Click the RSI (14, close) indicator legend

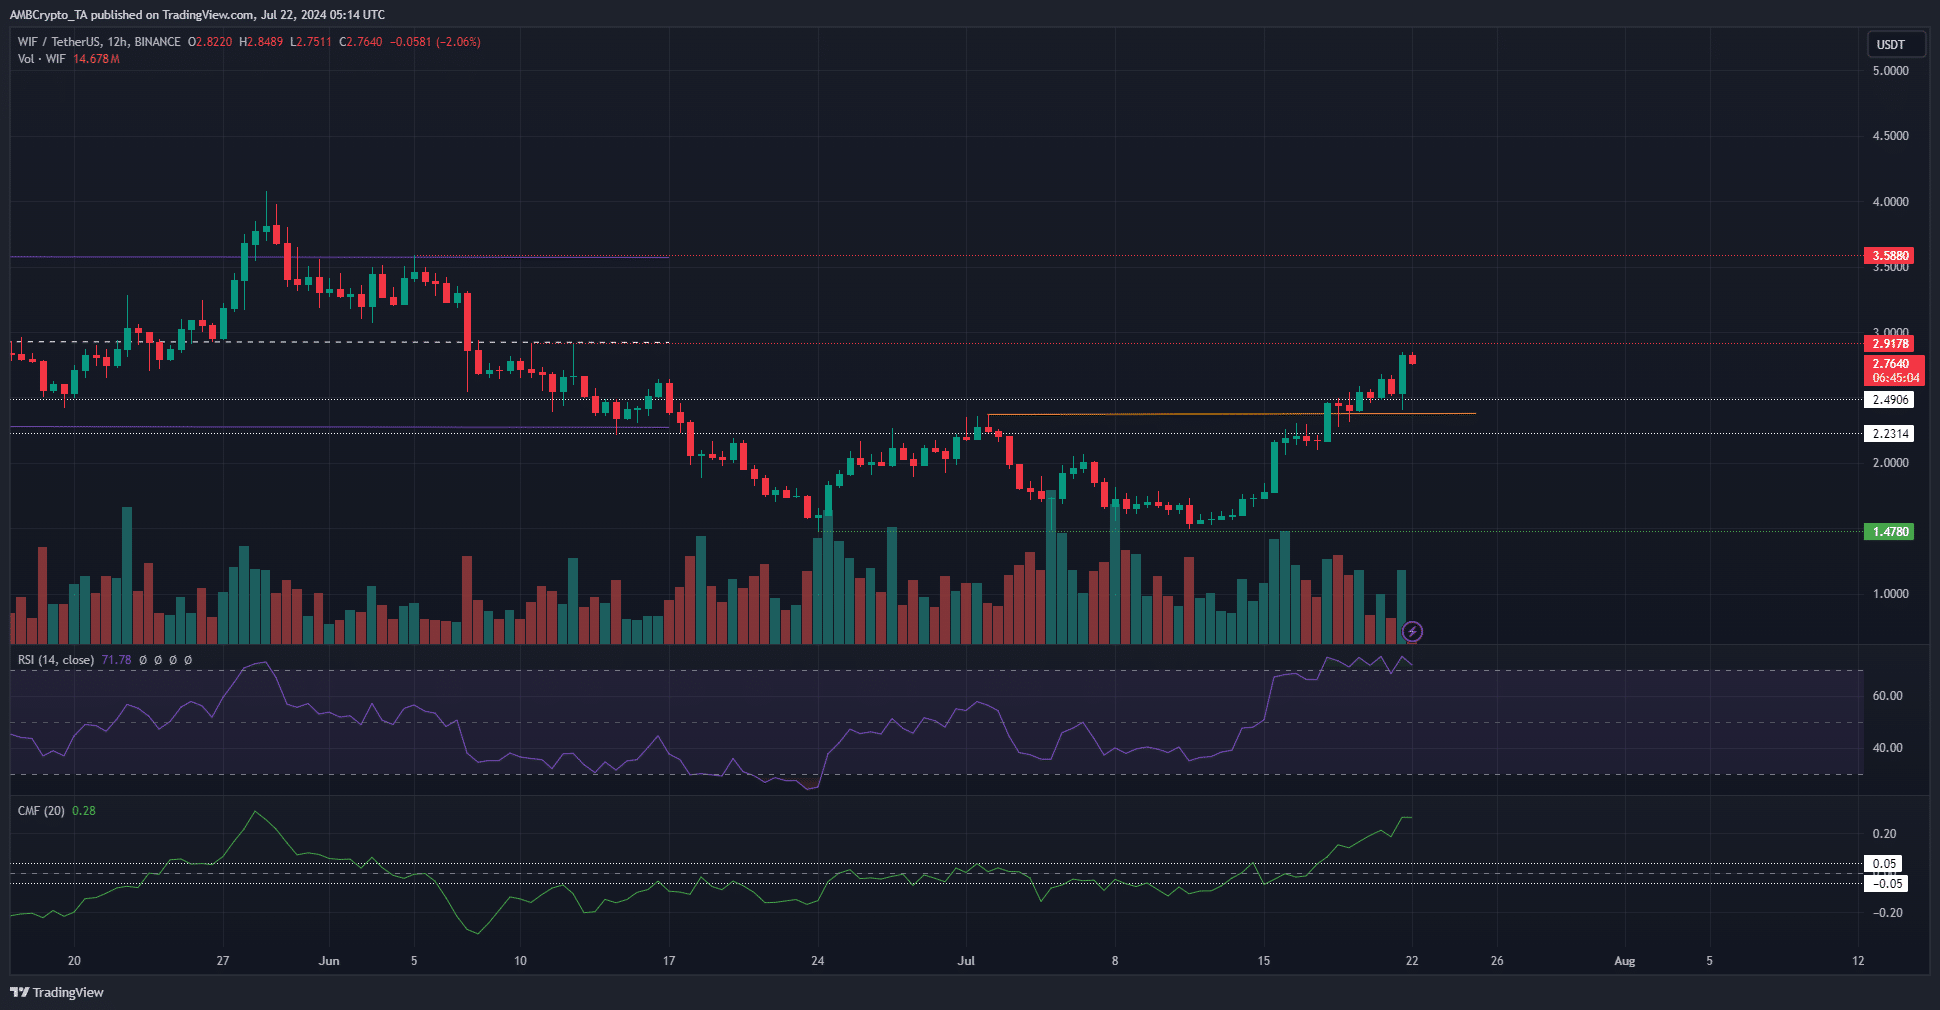[x=56, y=660]
